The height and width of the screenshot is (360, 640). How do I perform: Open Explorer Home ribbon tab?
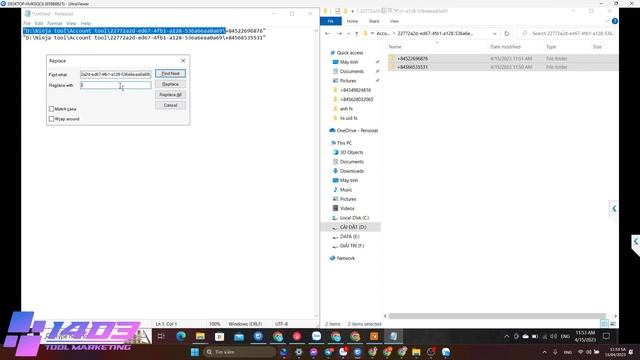[x=352, y=21]
